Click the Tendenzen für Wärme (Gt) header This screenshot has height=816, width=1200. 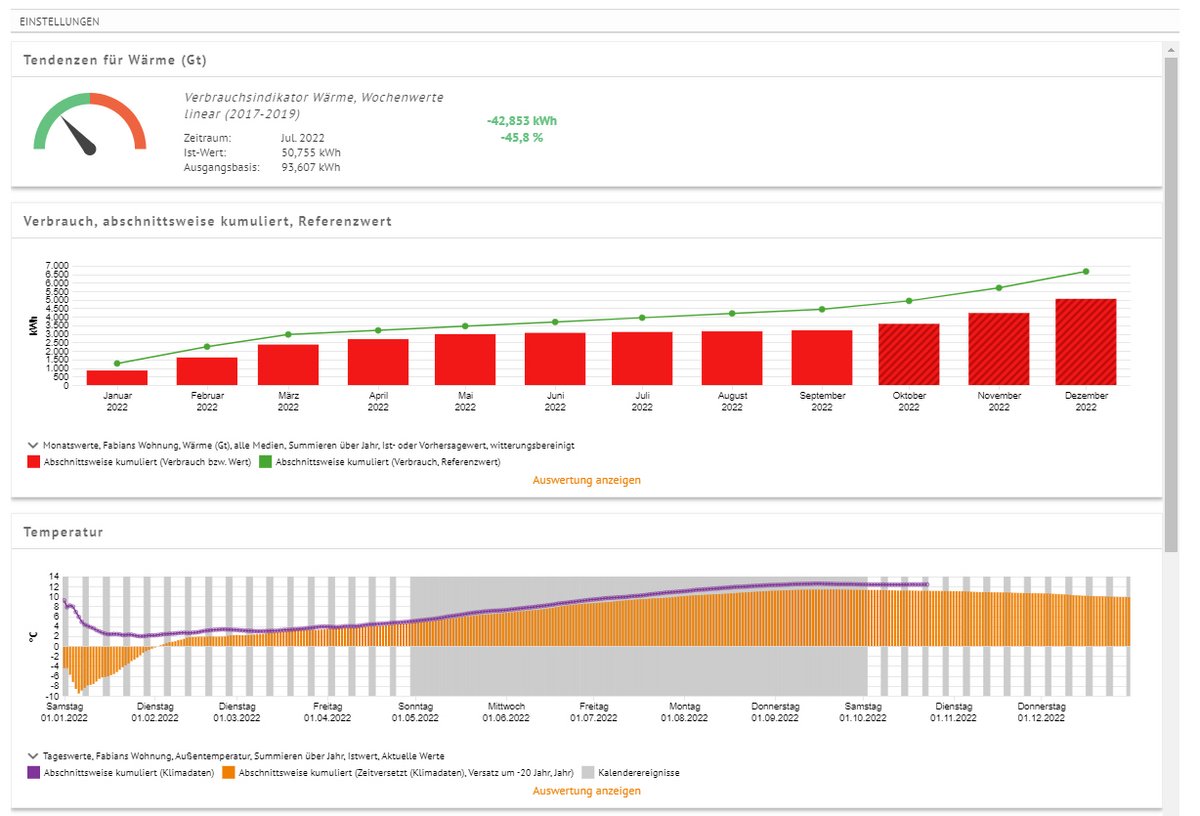coord(115,60)
